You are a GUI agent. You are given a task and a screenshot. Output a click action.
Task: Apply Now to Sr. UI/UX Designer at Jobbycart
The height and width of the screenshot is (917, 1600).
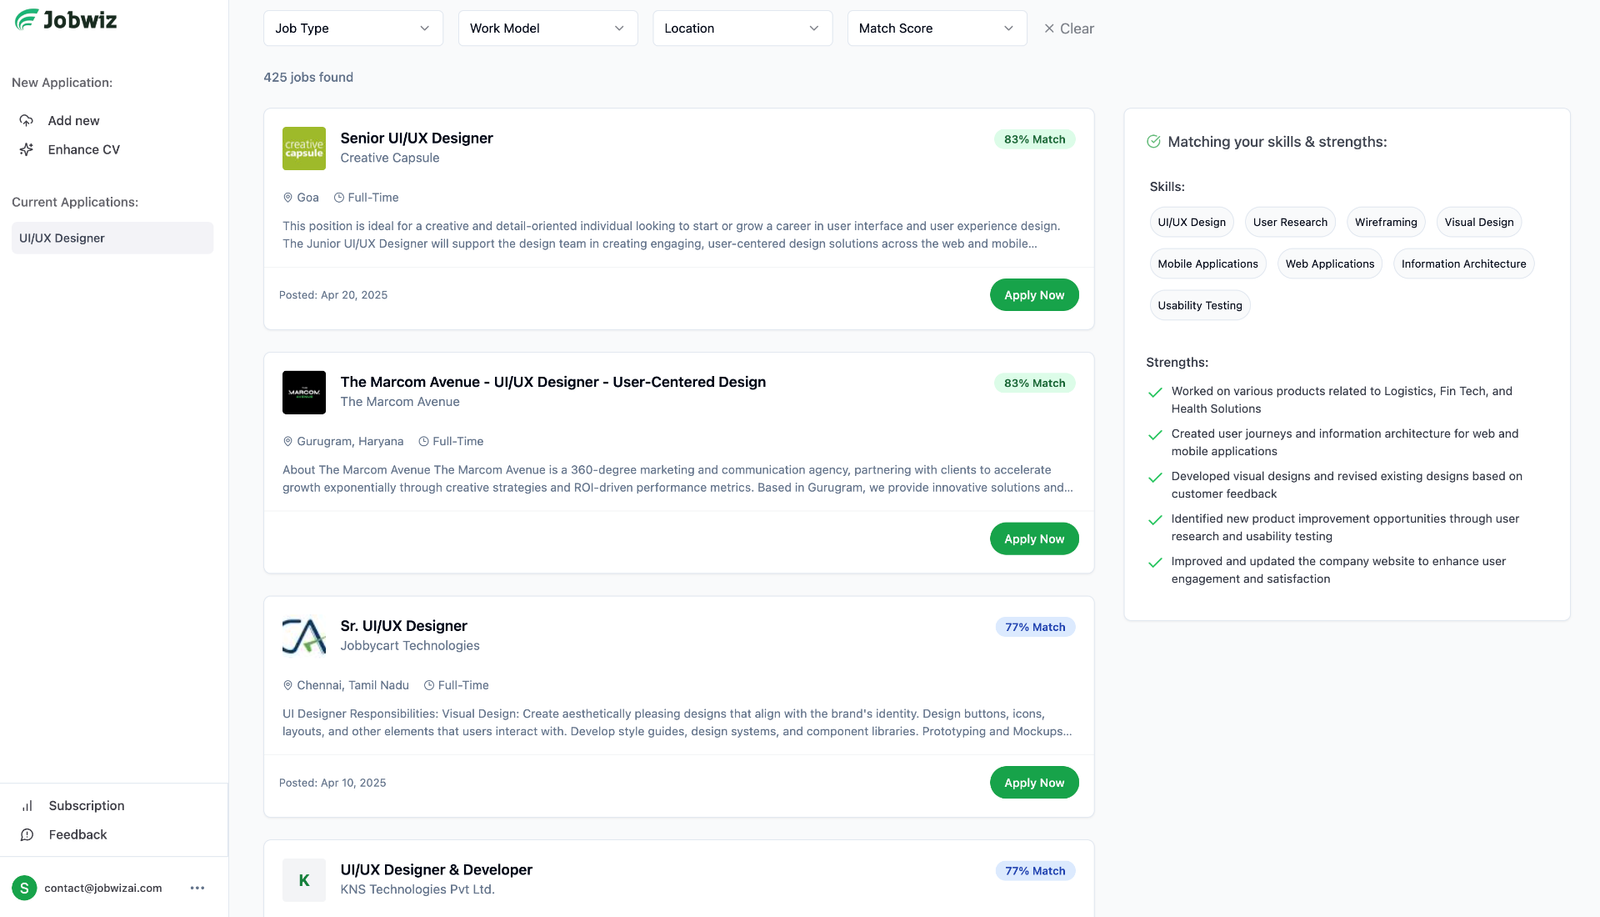[x=1033, y=783]
